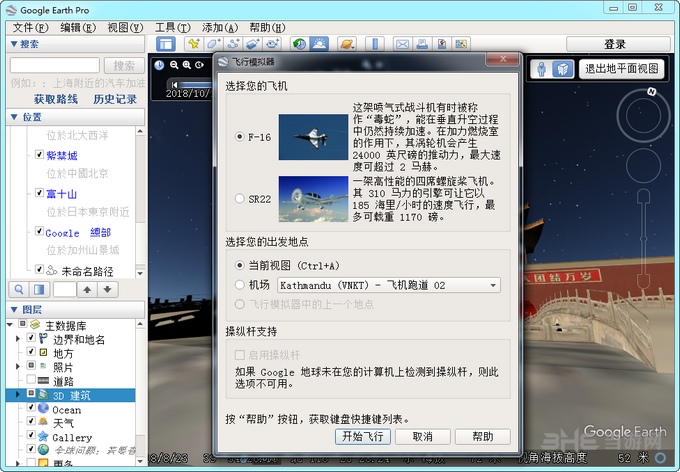Add a polygon using the toolbar icon
Viewport: 680px width, 472px height.
pyautogui.click(x=214, y=44)
